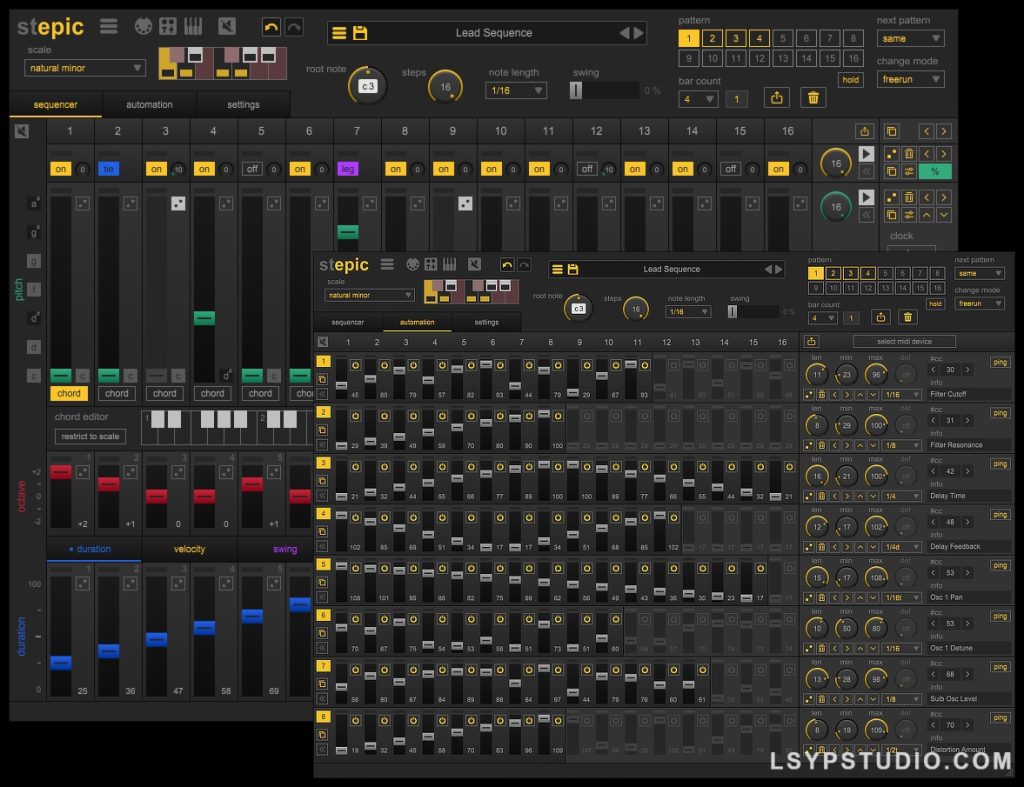The image size is (1024, 787).
Task: Enable the hold toggle in the pattern section
Action: [850, 79]
